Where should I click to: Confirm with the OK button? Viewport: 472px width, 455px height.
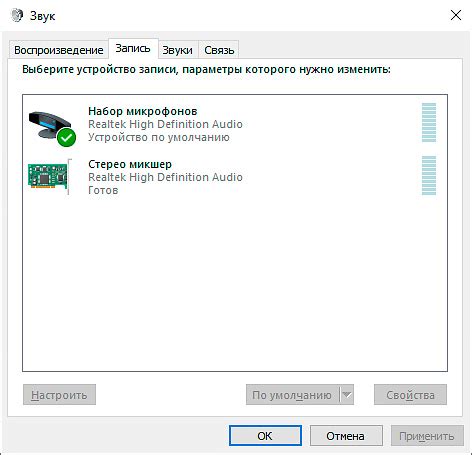pyautogui.click(x=265, y=436)
